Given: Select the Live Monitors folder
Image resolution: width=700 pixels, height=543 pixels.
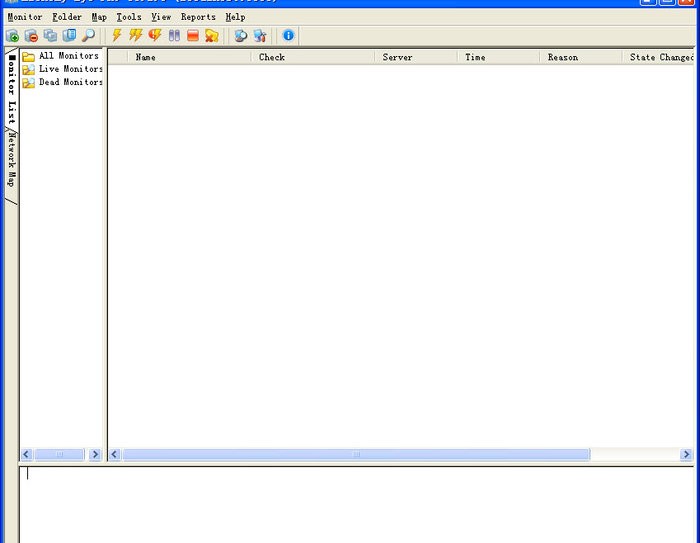Looking at the screenshot, I should (x=70, y=69).
